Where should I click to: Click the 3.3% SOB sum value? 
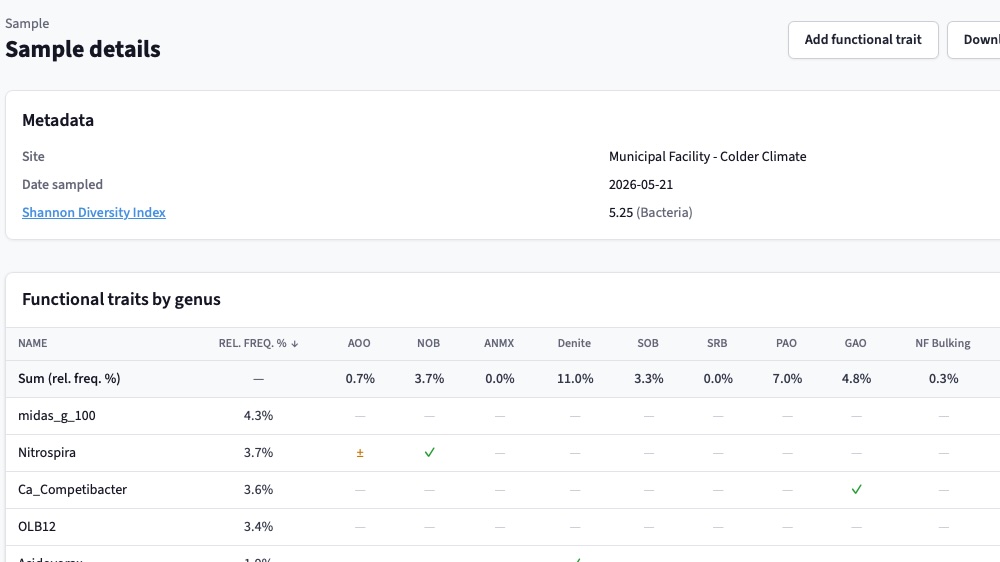tap(649, 378)
